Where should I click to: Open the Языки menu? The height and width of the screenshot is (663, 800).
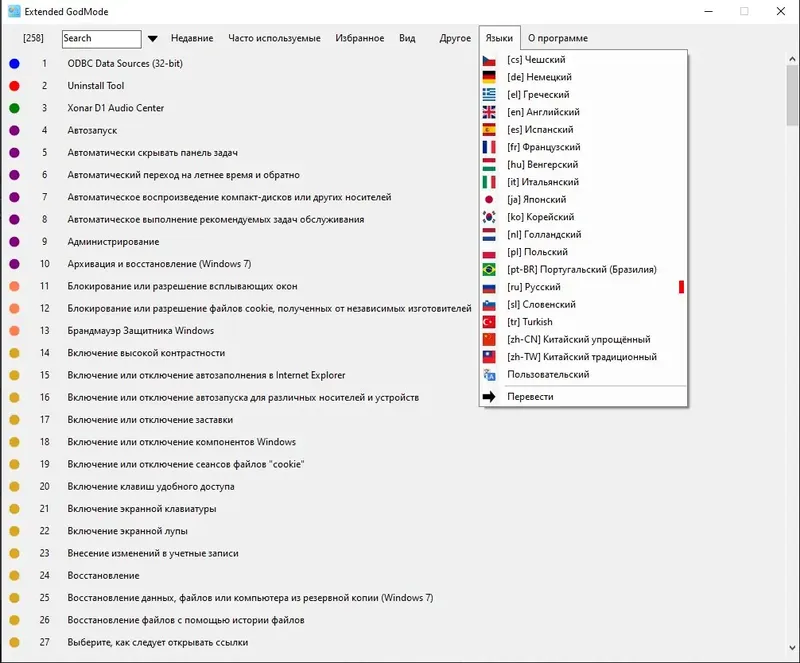[x=500, y=36]
